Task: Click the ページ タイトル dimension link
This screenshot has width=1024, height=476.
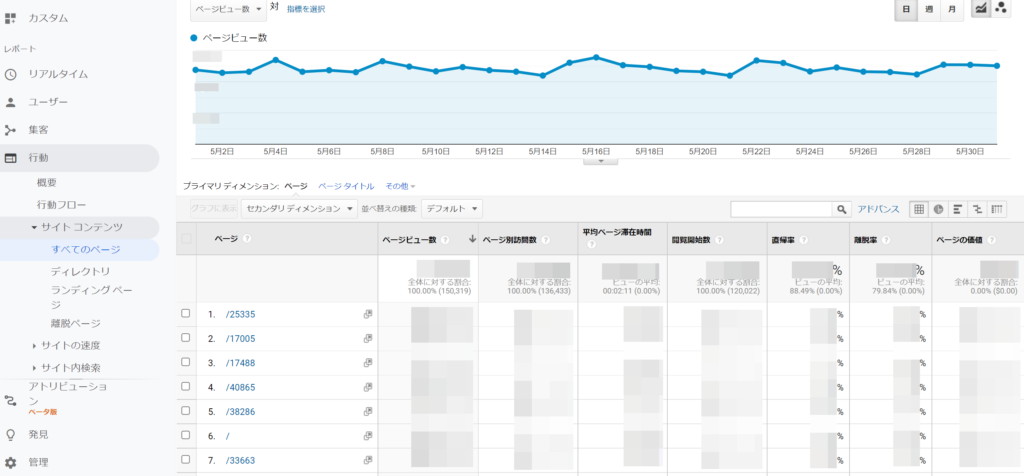Action: 346,186
